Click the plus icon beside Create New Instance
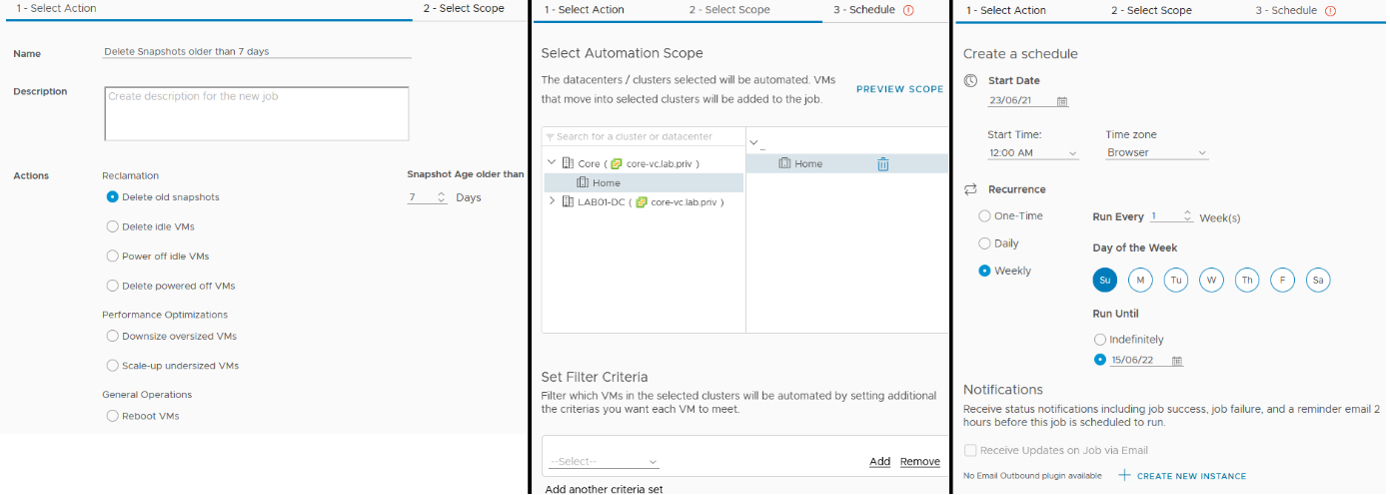 coord(1124,475)
